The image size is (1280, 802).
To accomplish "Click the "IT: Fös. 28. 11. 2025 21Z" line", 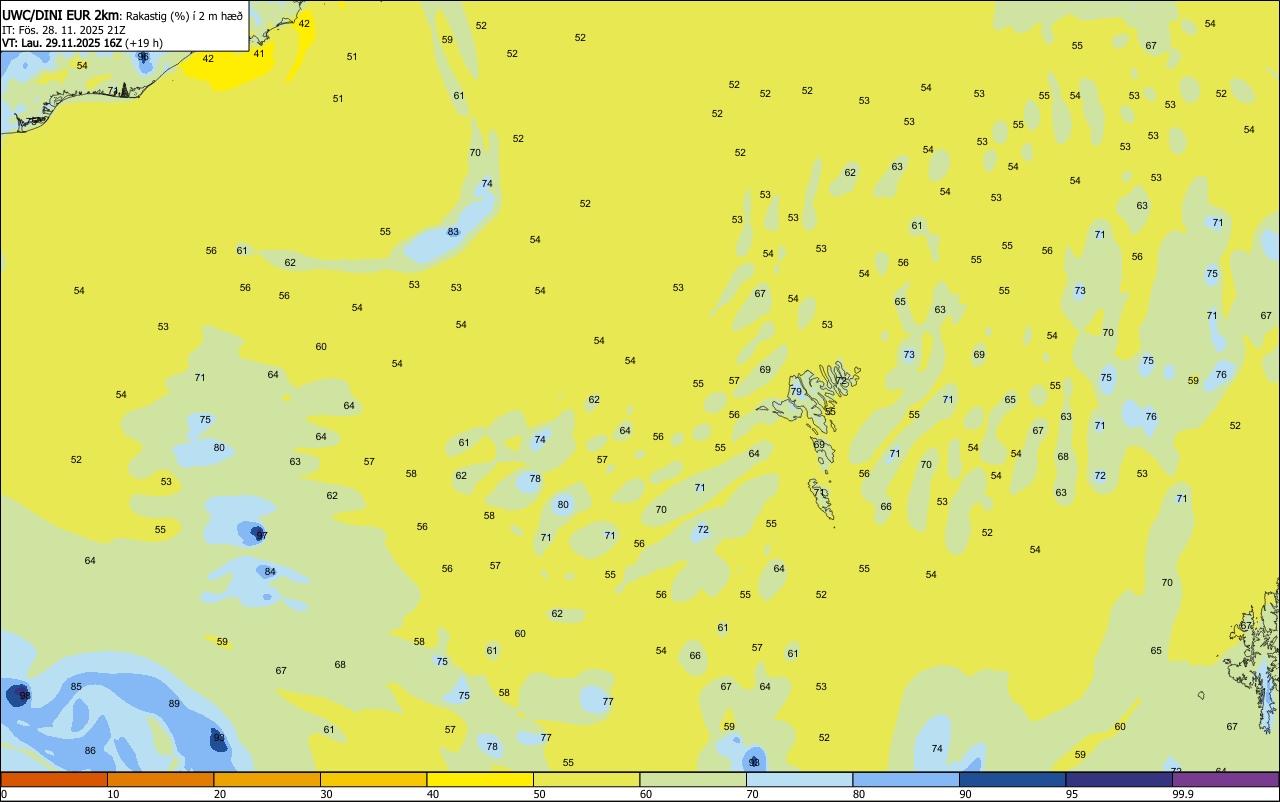I will coord(64,30).
